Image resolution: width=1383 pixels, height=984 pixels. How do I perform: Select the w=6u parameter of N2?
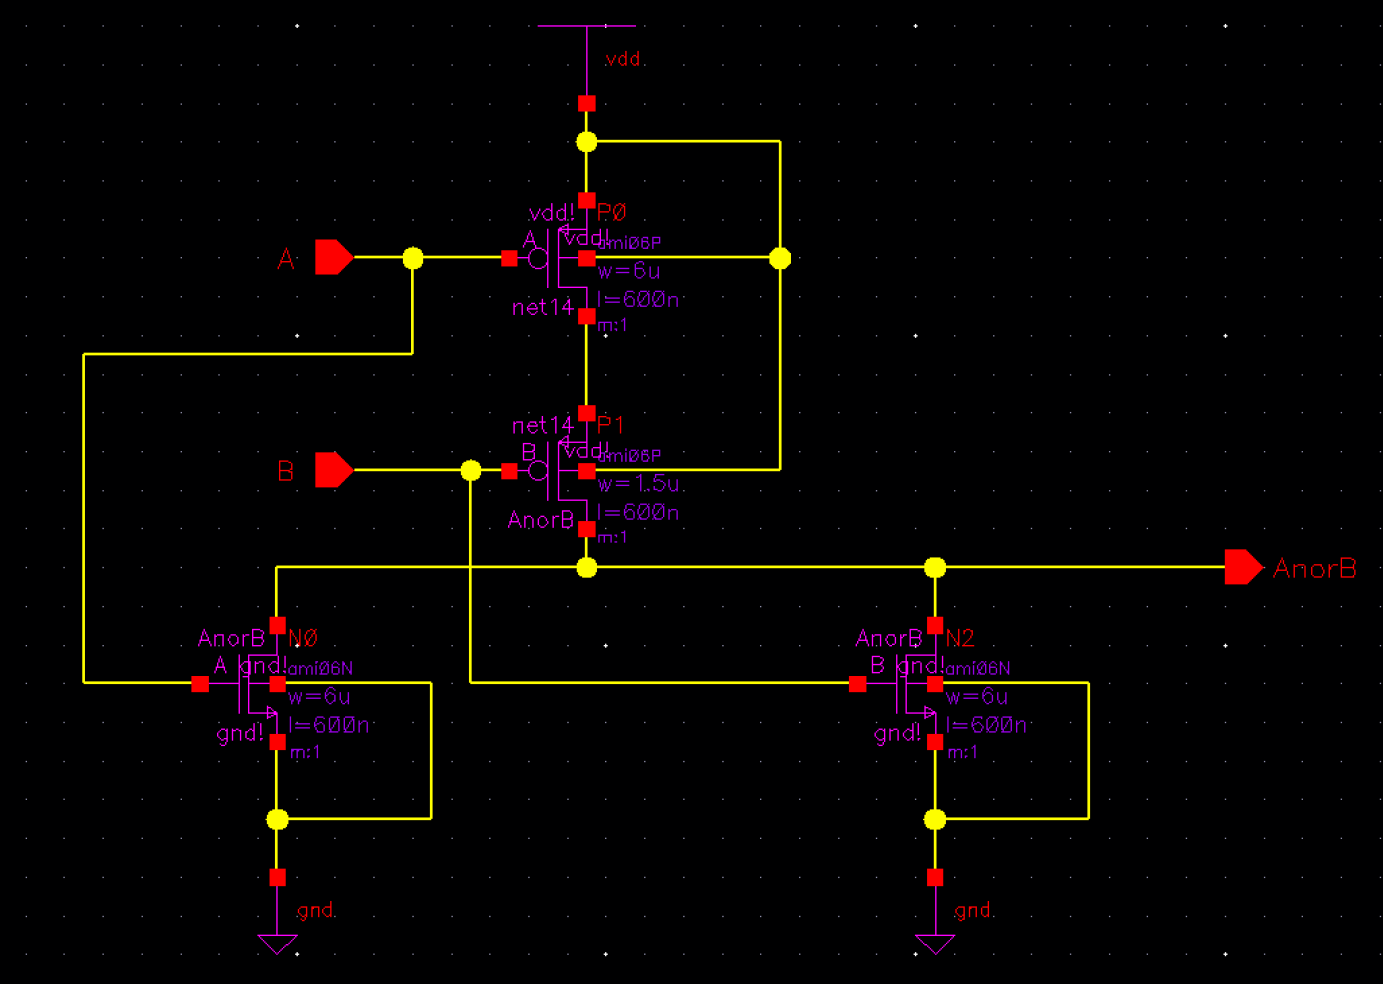coord(977,696)
